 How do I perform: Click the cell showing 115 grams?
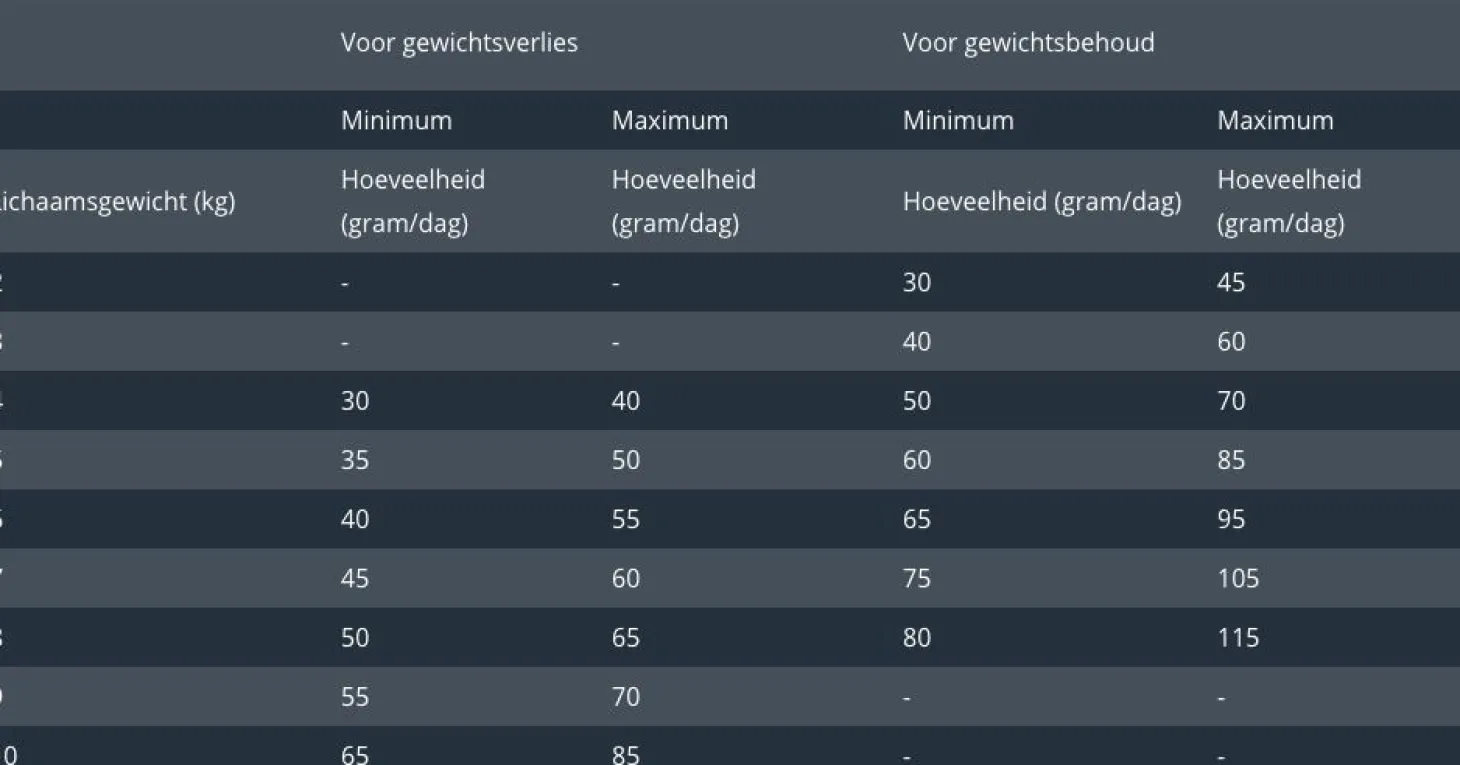1238,638
